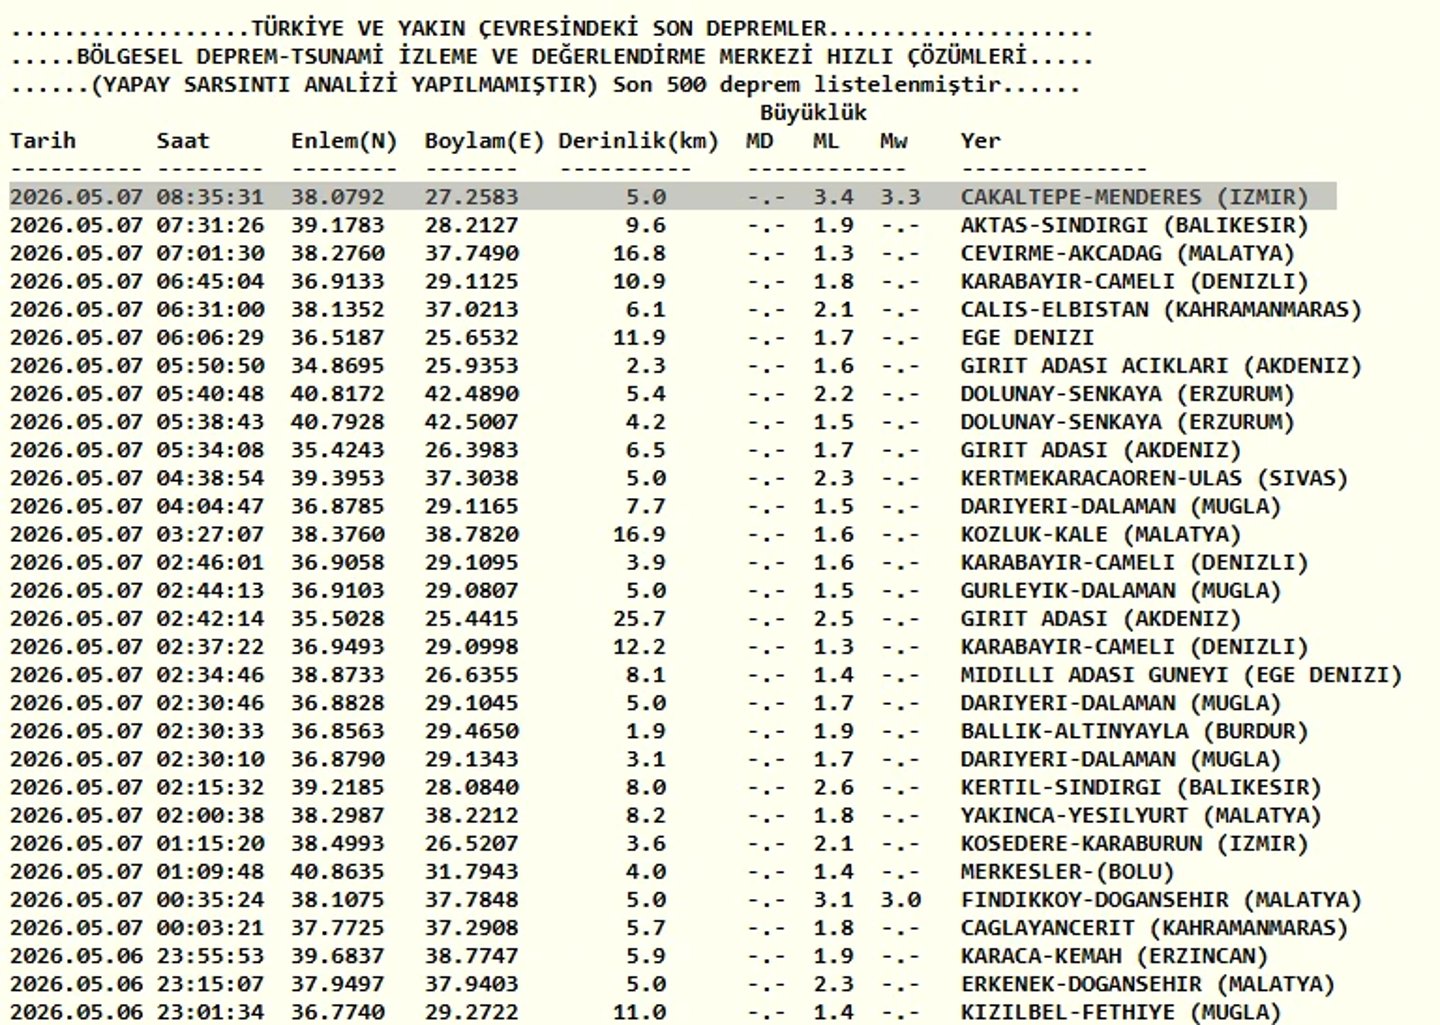Click MIDILLI ADASI GUNEYI (EGE DENIZI)
Viewport: 1440px width, 1025px height.
pyautogui.click(x=1181, y=675)
